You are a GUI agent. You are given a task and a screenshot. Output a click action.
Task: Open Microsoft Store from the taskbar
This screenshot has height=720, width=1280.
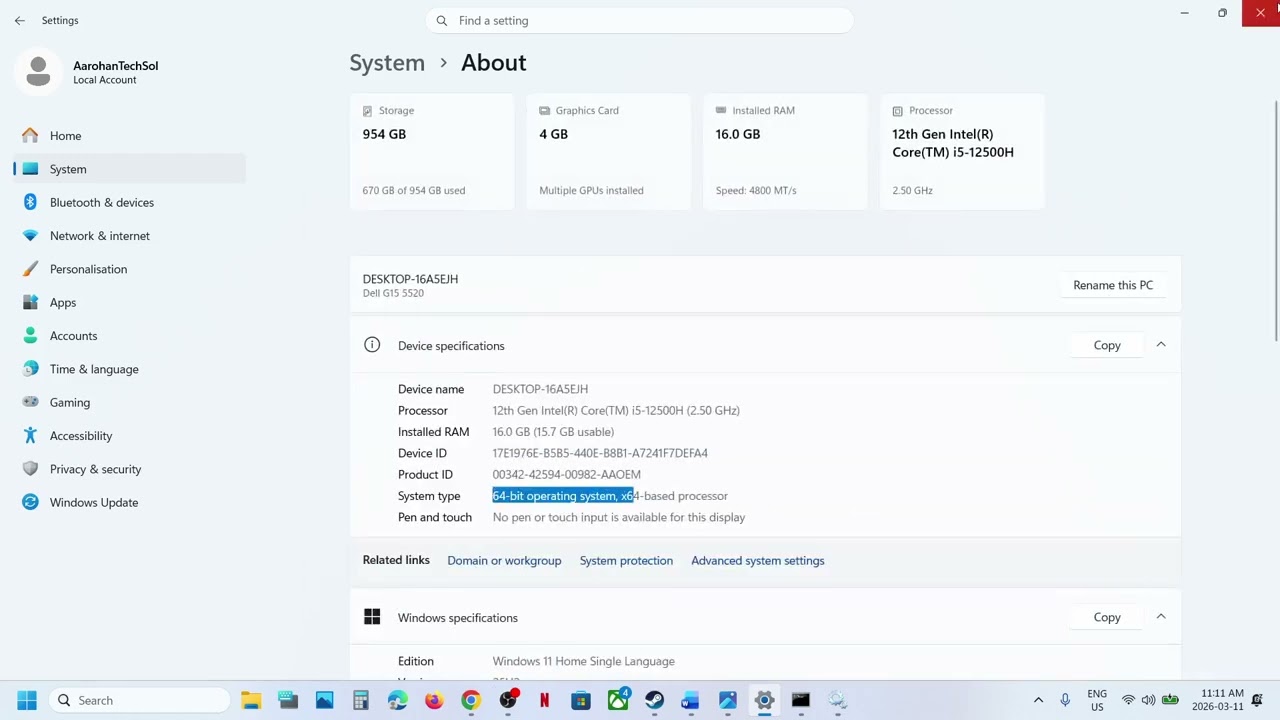click(581, 700)
